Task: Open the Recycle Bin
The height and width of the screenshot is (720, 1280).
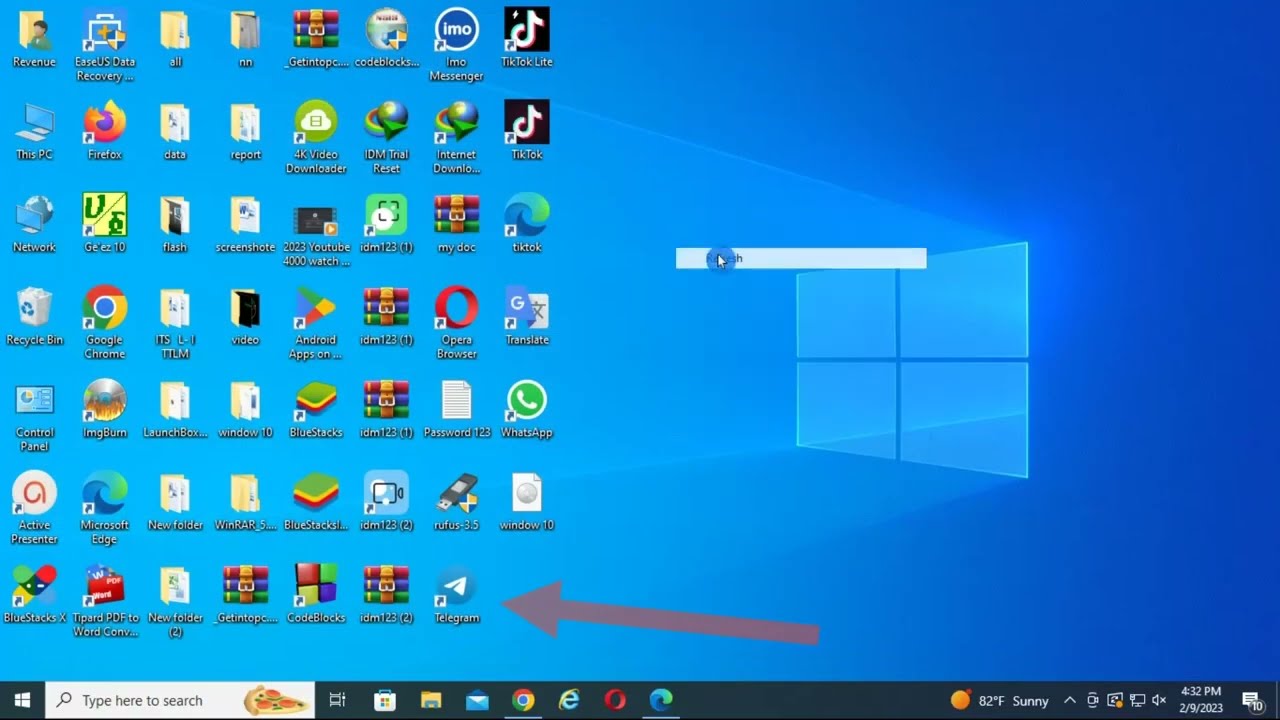Action: click(34, 317)
